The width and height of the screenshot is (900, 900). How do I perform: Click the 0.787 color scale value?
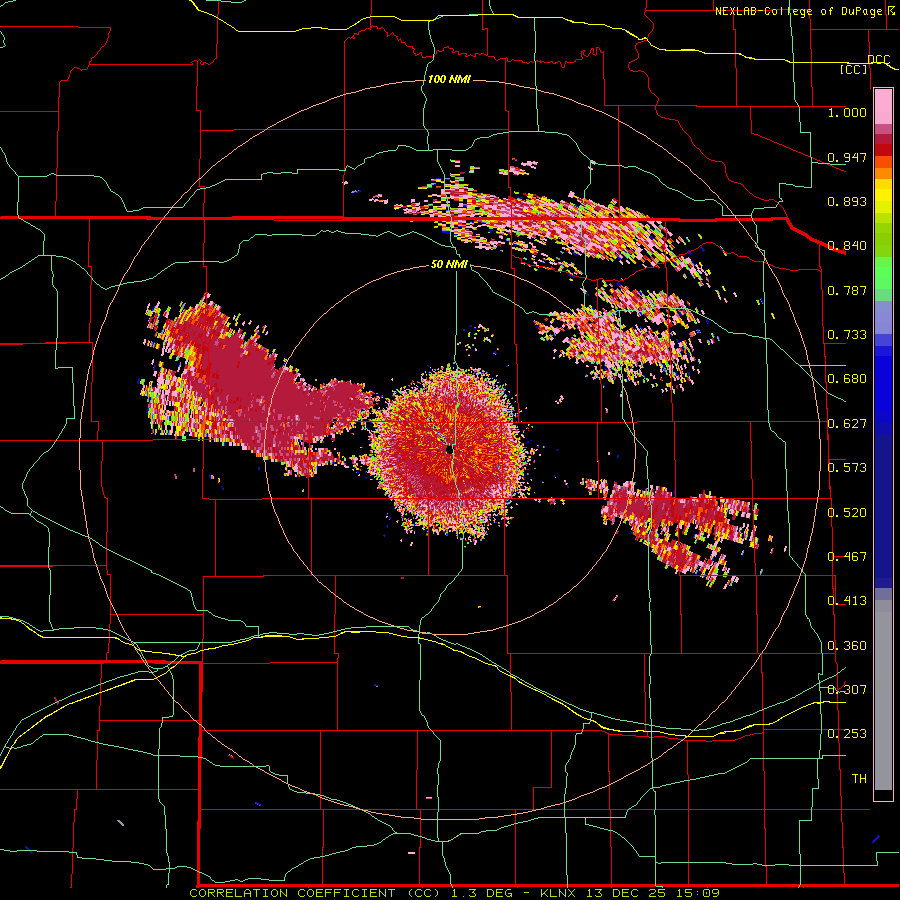click(x=847, y=290)
